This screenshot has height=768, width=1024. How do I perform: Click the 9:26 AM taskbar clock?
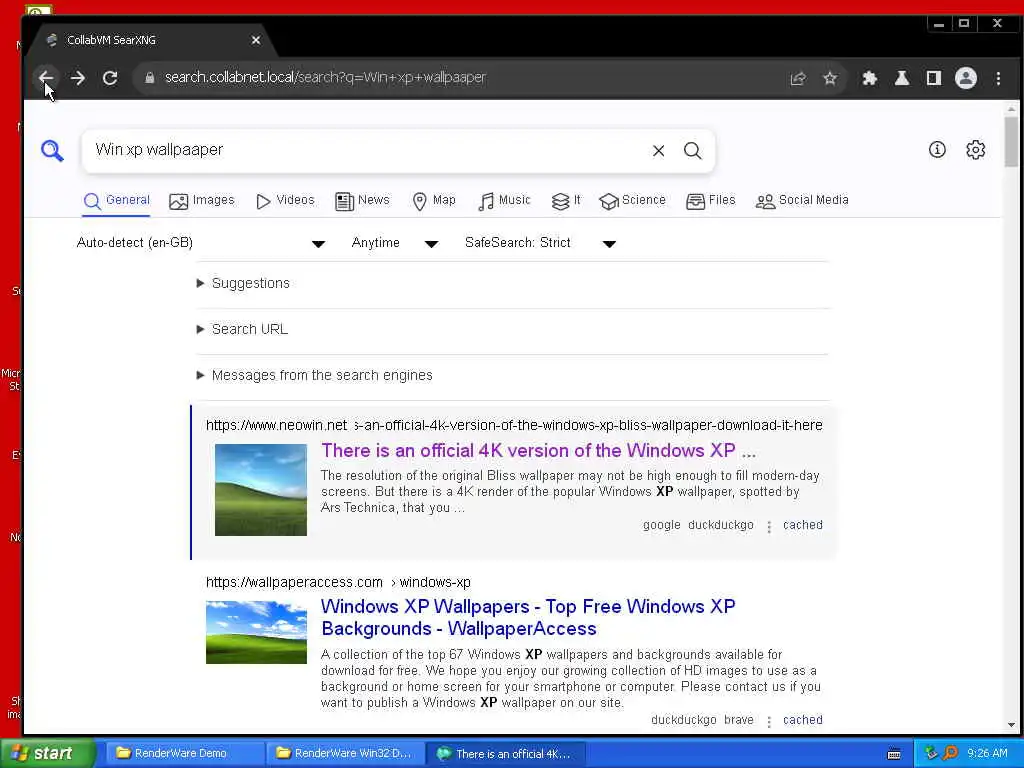tap(987, 753)
